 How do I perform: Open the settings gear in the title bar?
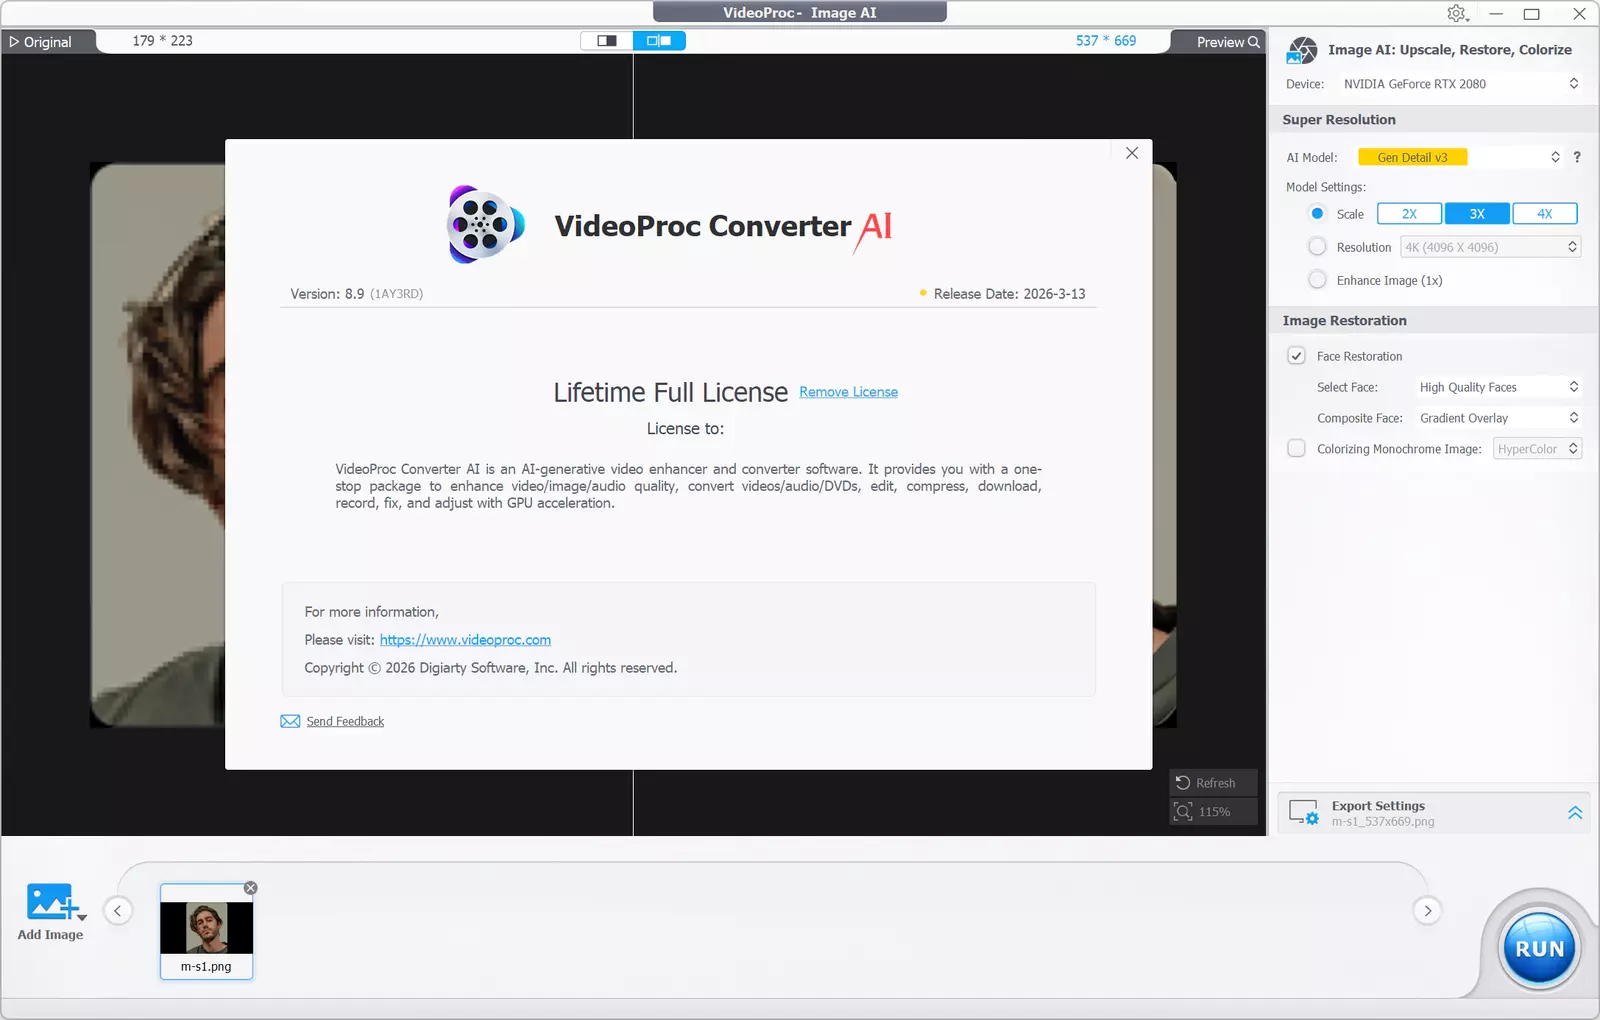click(x=1457, y=13)
